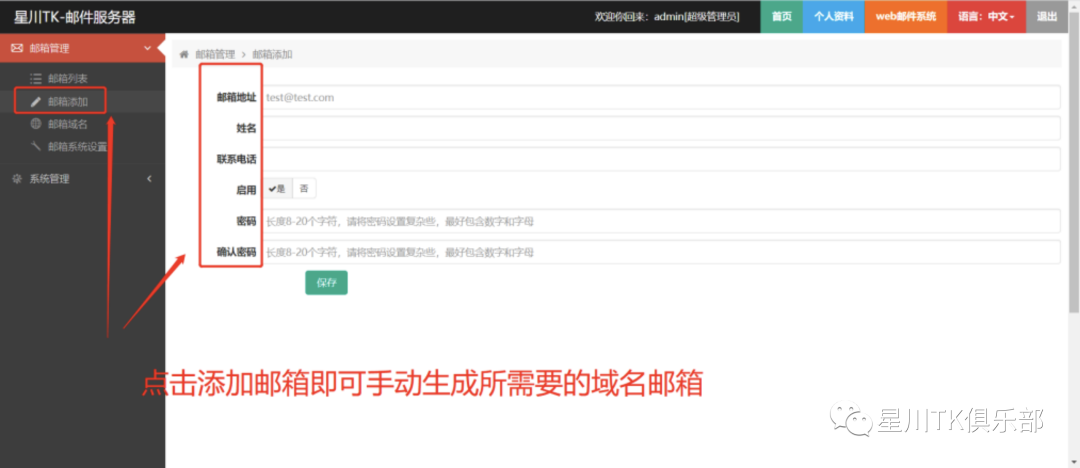This screenshot has height=468, width=1080.
Task: Open the web邮件系统 button
Action: point(906,17)
